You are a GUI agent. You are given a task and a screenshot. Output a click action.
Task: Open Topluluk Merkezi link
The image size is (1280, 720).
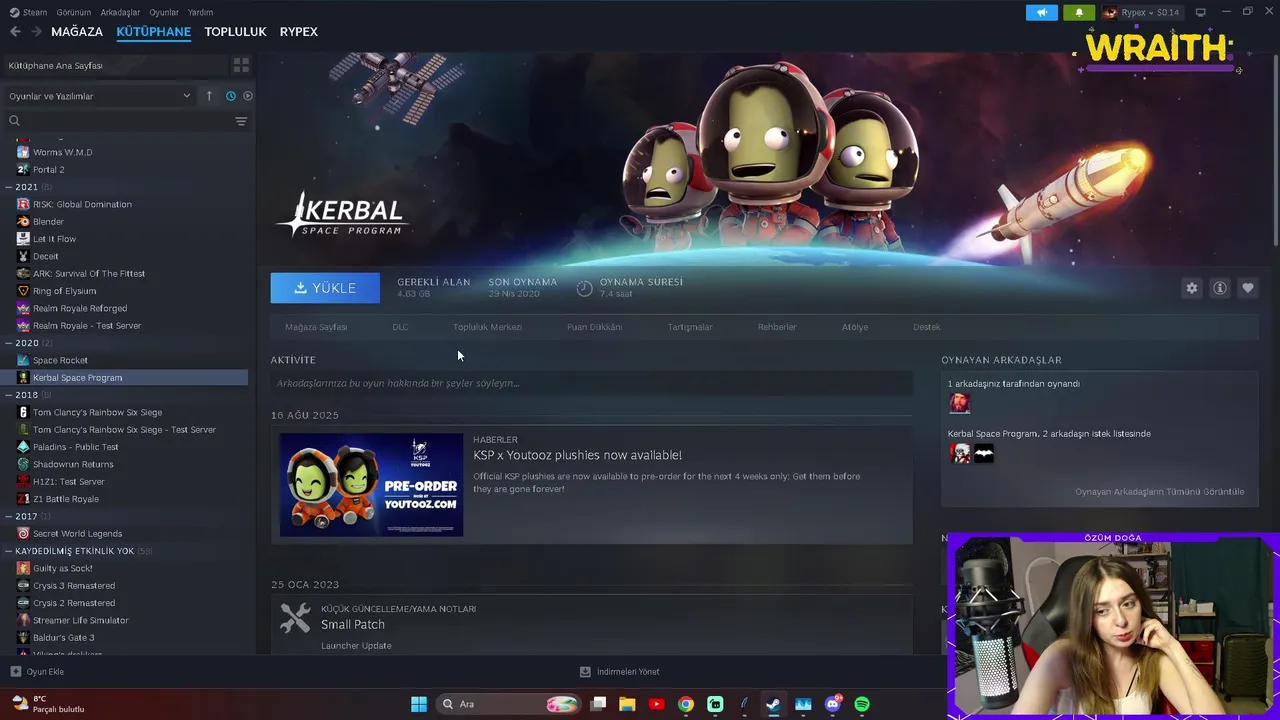coord(487,327)
